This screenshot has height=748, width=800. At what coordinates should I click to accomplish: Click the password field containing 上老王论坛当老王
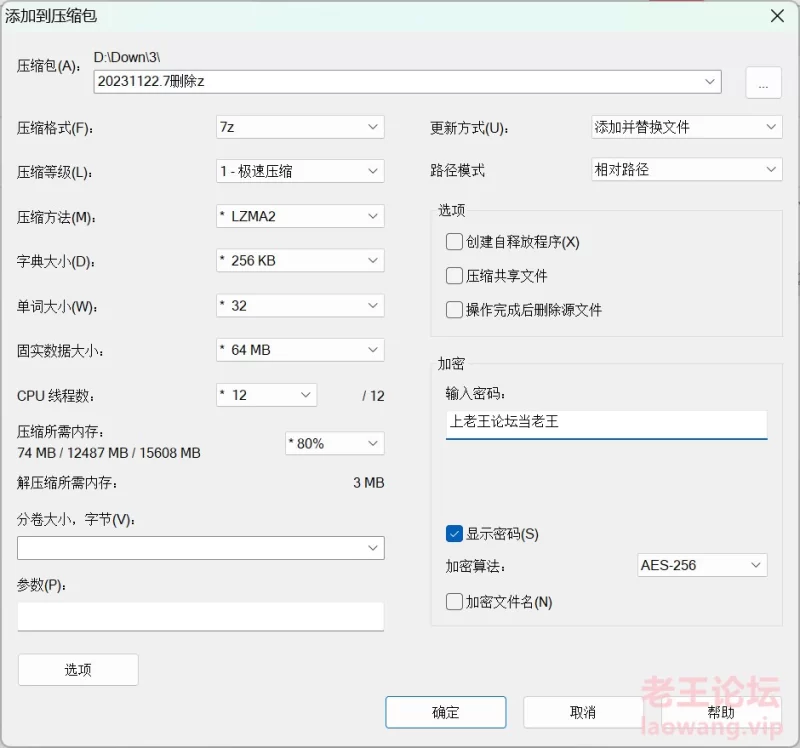tap(606, 423)
